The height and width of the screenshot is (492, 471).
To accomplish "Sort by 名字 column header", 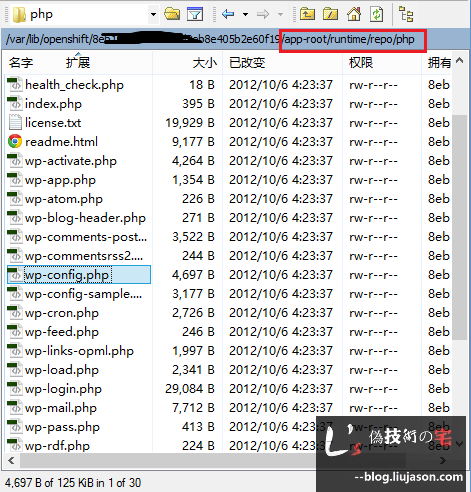I will (21, 63).
